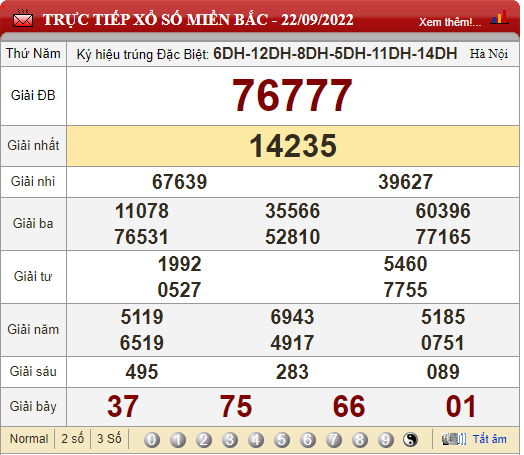Click 'Thứ Năm' weekday cell
The width and height of the screenshot is (524, 455).
click(33, 53)
